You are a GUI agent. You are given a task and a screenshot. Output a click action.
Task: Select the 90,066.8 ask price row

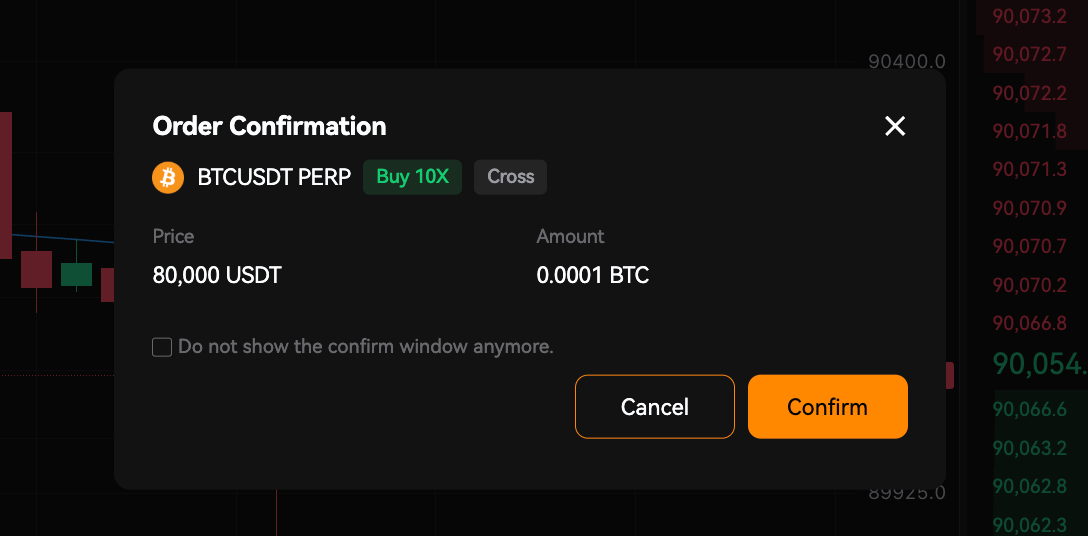point(1030,323)
